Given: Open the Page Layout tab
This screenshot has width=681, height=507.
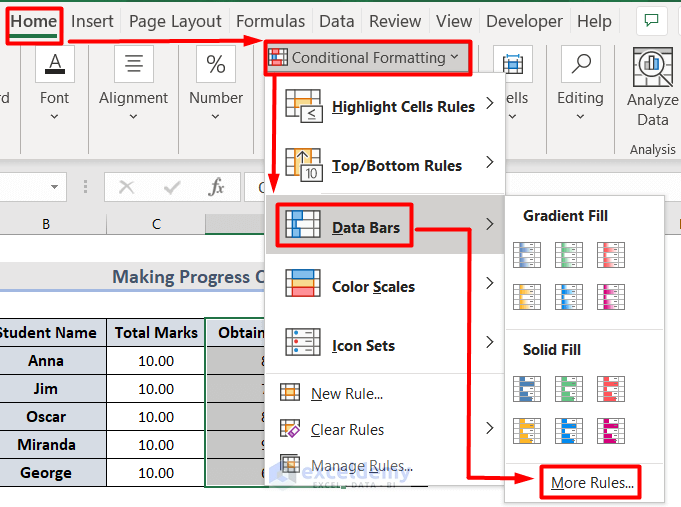Looking at the screenshot, I should [x=175, y=21].
